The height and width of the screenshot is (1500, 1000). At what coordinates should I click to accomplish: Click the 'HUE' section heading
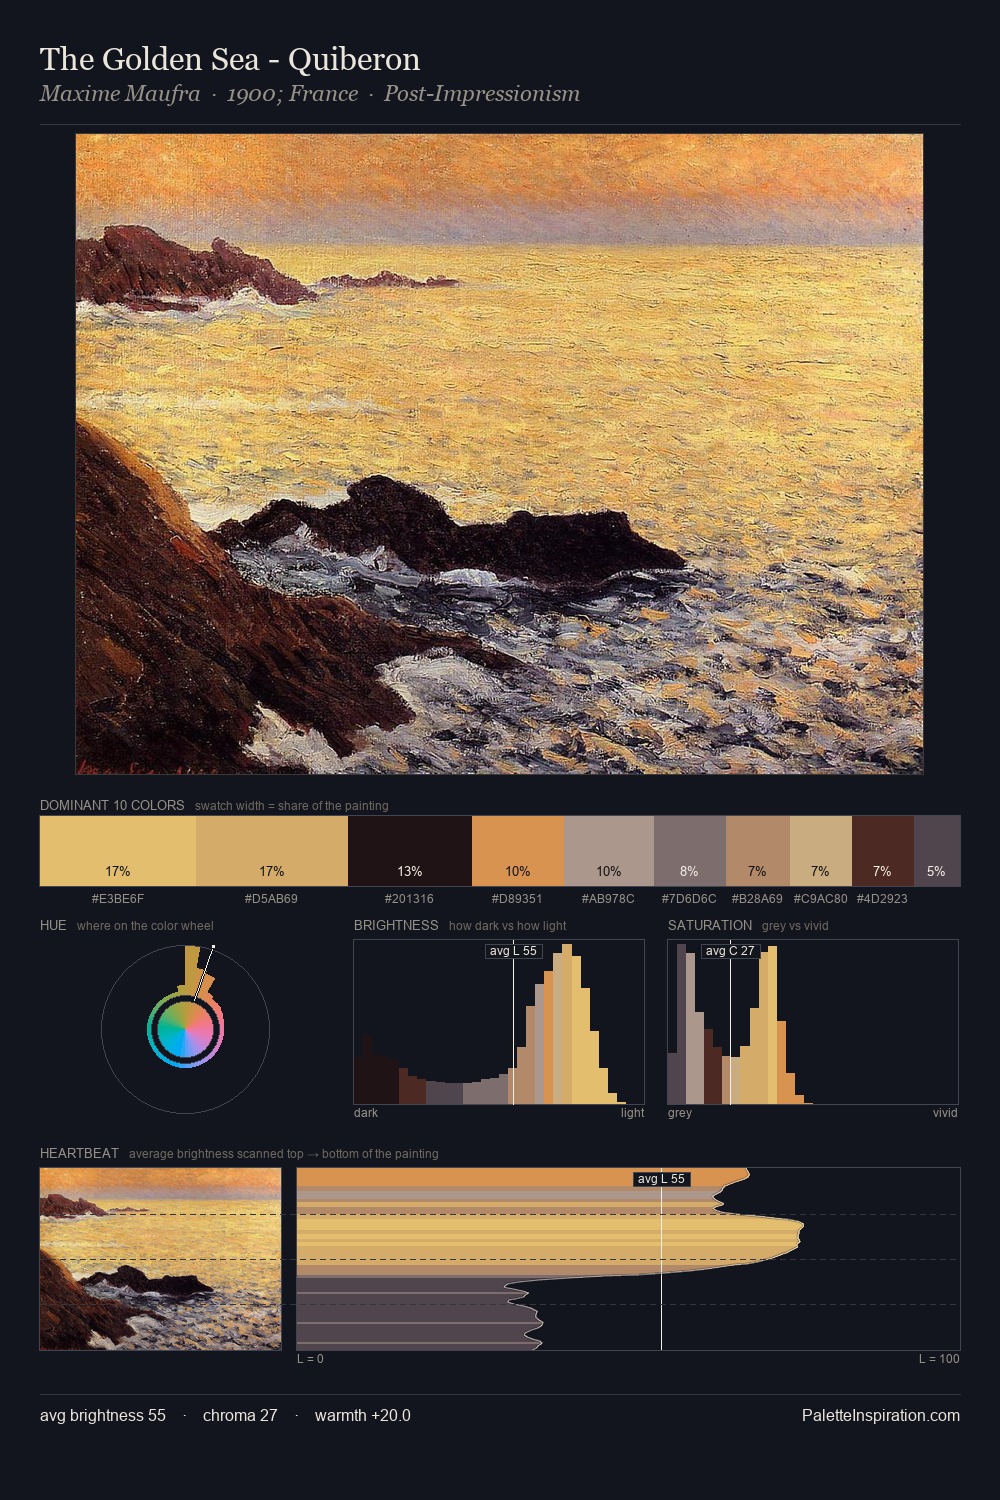coord(53,925)
